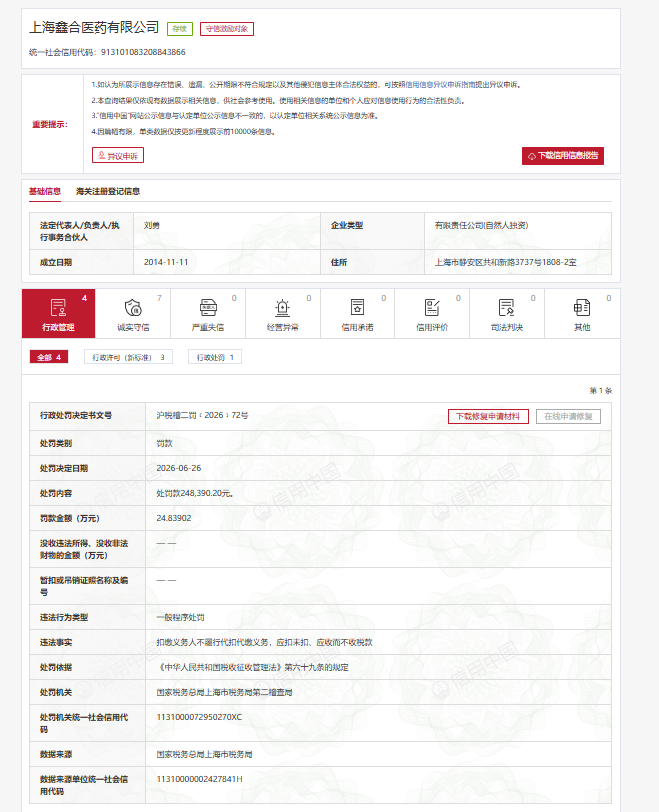Click the 一般程序处罚 value
The width and height of the screenshot is (659, 812).
(x=180, y=617)
